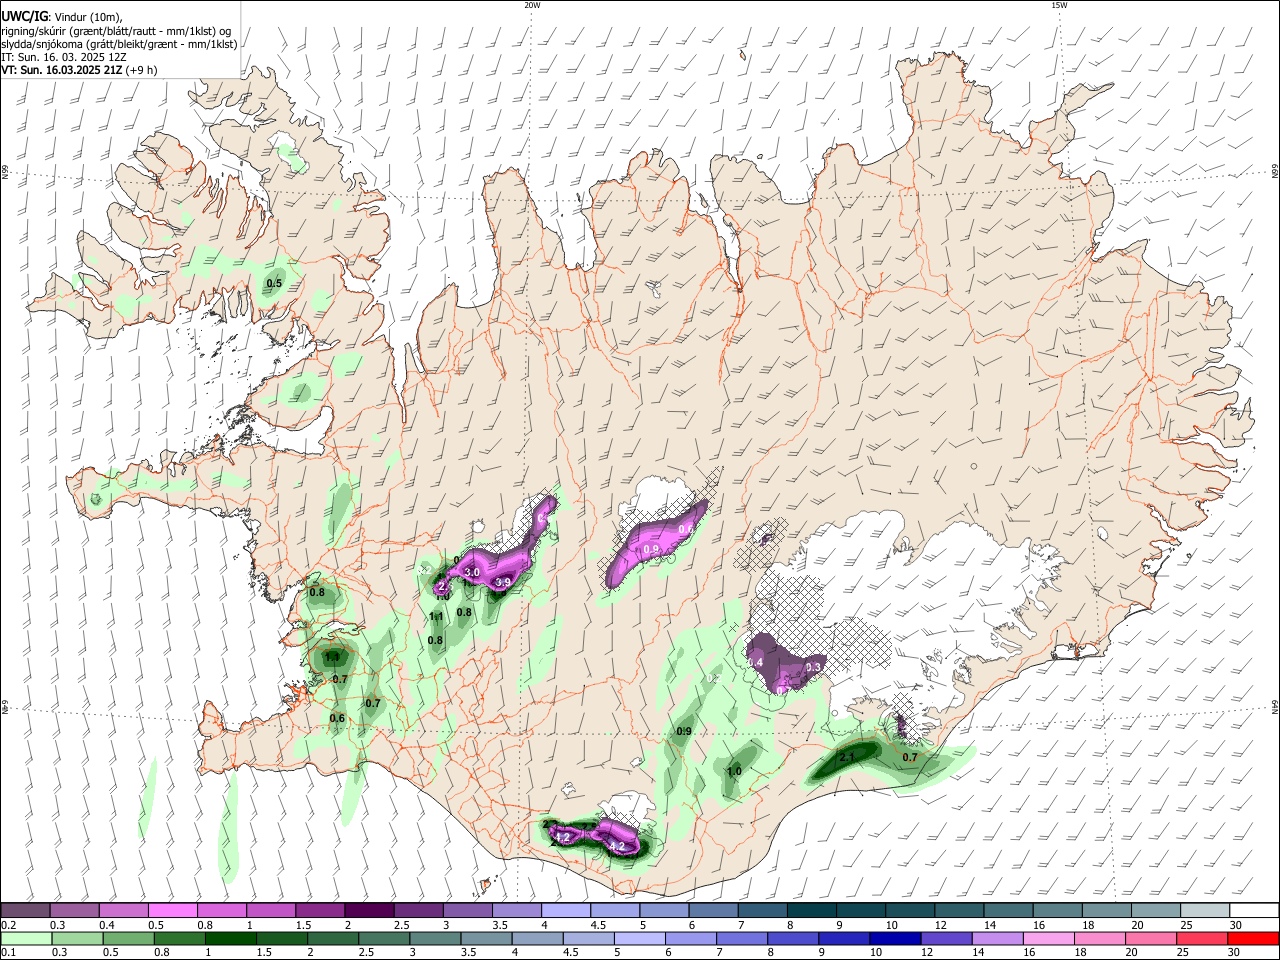The width and height of the screenshot is (1280, 960).
Task: Click the '3.0' snowfall value on the map
Action: pos(473,572)
